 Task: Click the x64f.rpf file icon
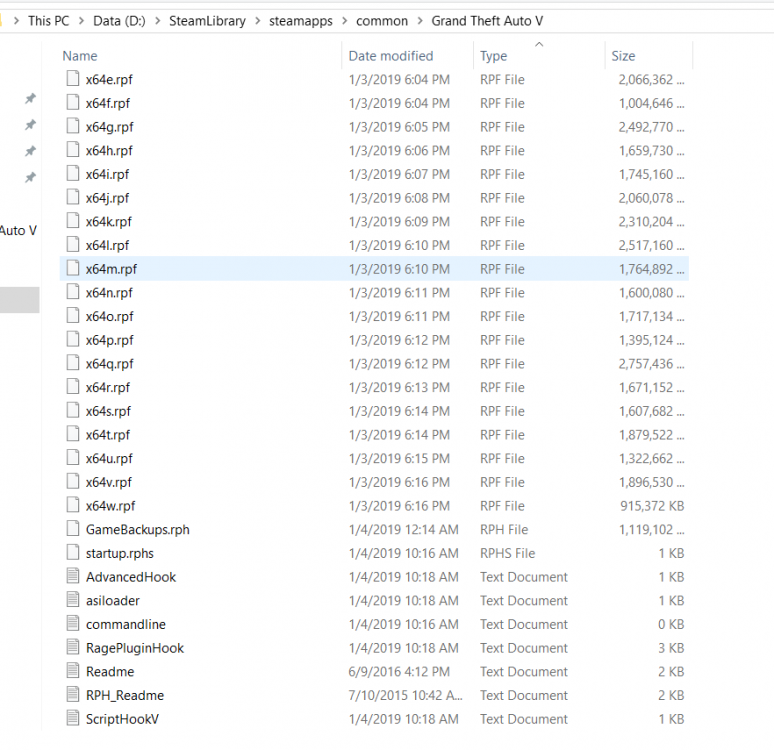tap(73, 103)
